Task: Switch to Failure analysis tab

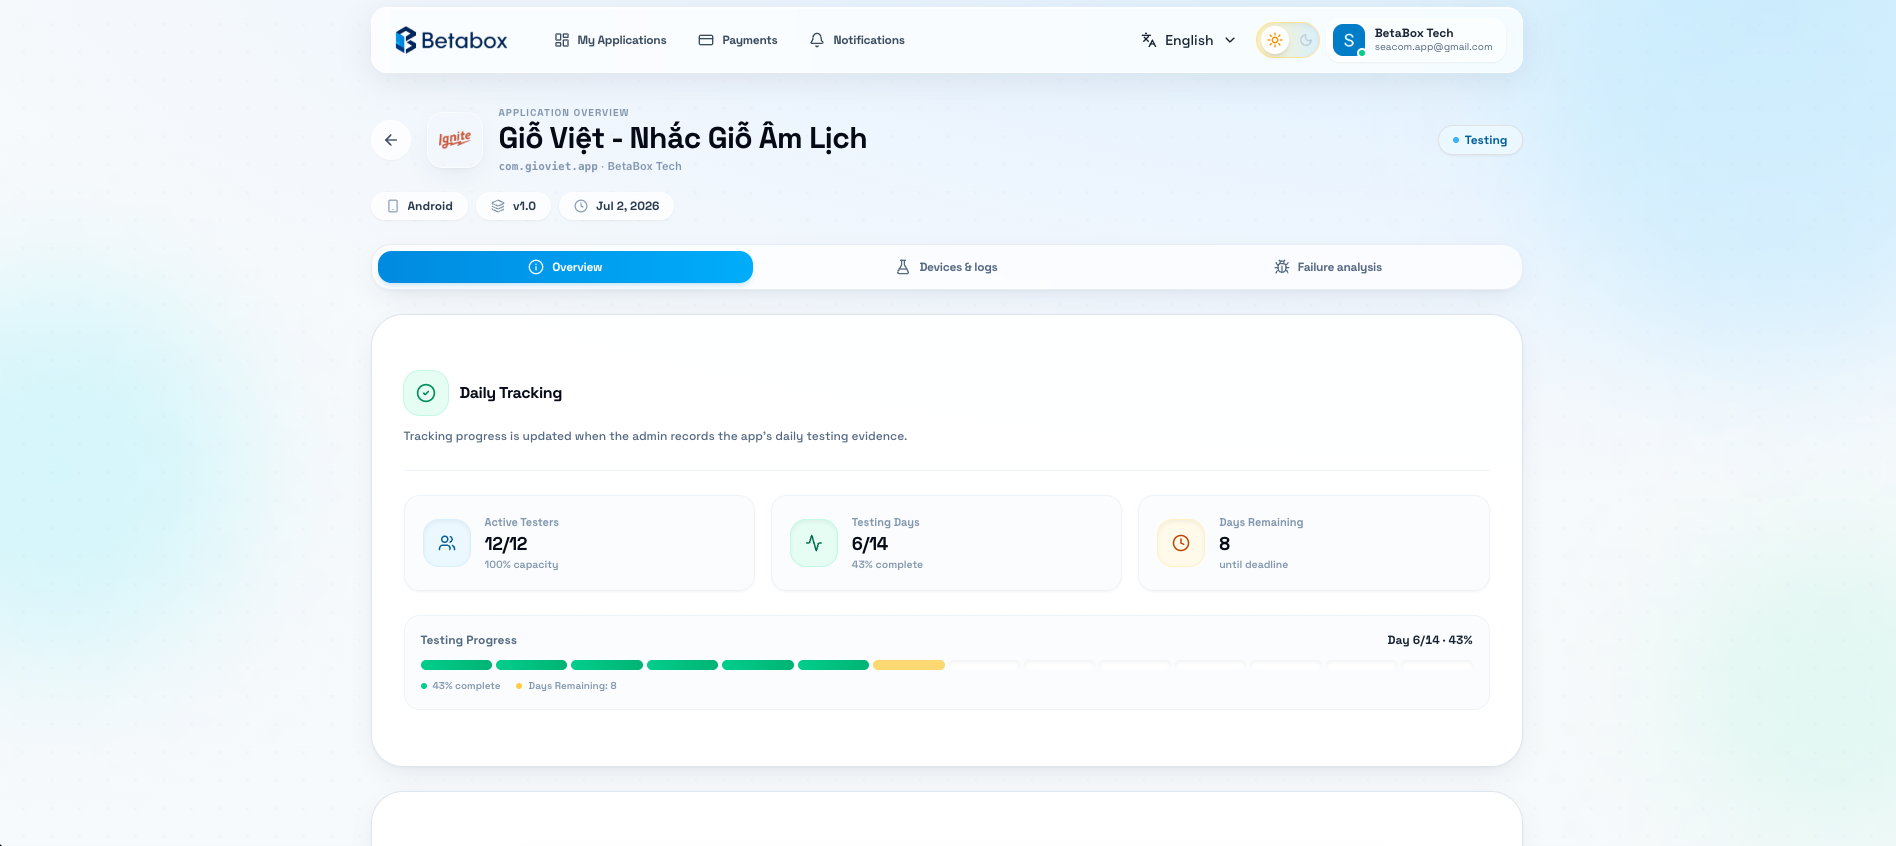Action: (1328, 267)
